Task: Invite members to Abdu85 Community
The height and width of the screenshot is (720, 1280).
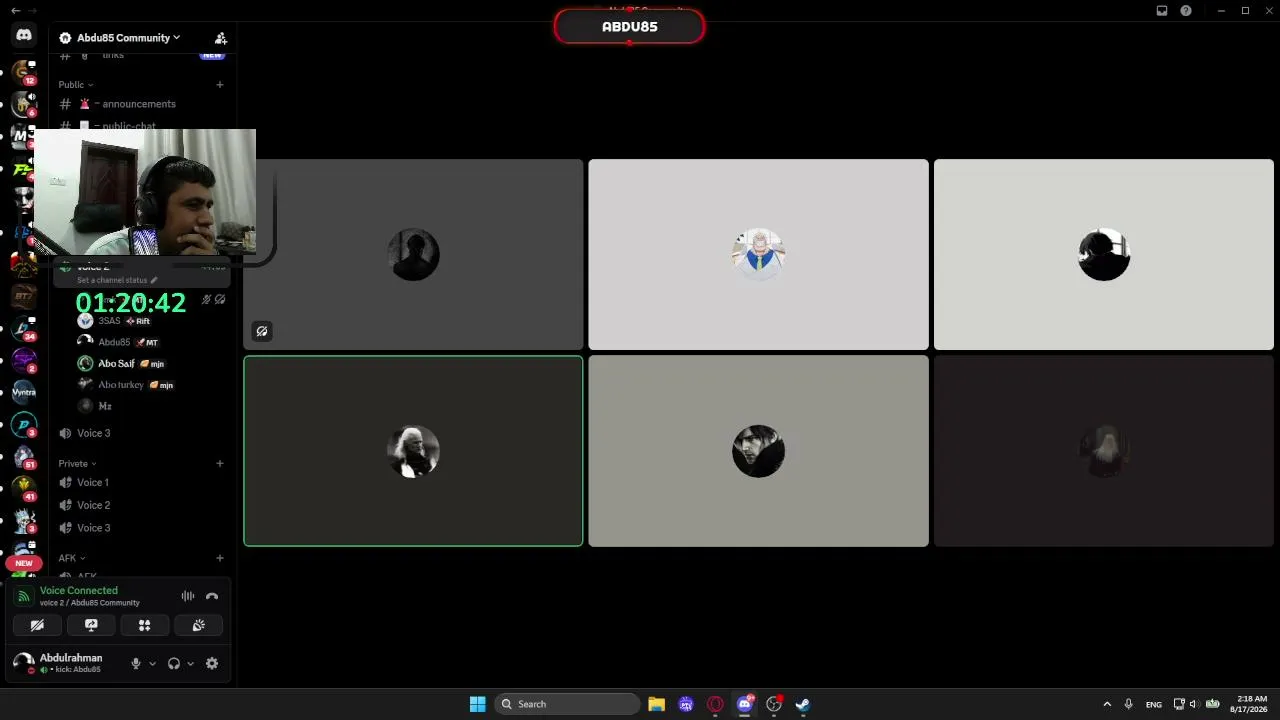Action: click(221, 38)
